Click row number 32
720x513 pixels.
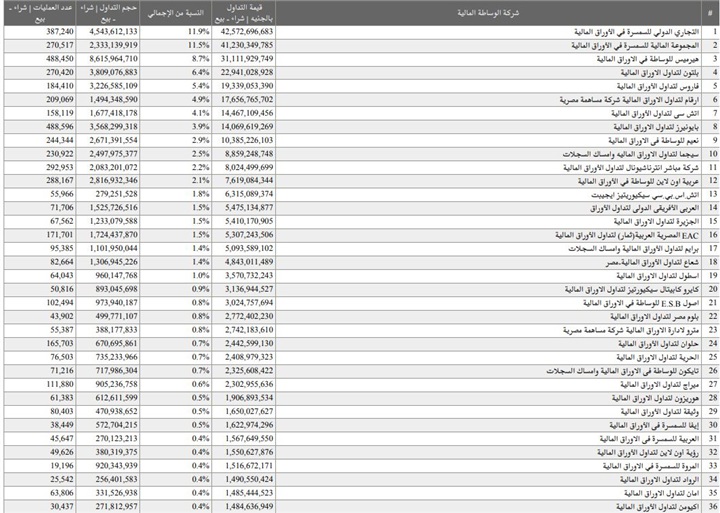[x=713, y=452]
